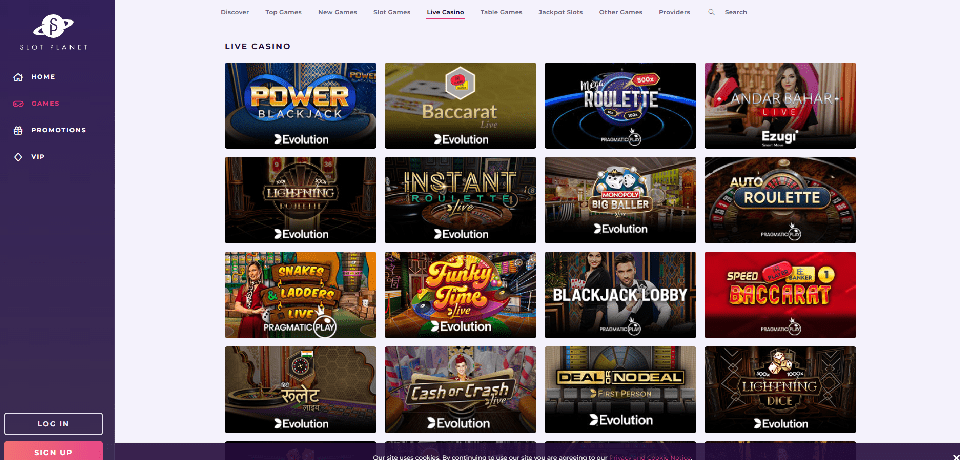The height and width of the screenshot is (460, 960).
Task: Select the Jackpot Slots tab
Action: point(560,12)
